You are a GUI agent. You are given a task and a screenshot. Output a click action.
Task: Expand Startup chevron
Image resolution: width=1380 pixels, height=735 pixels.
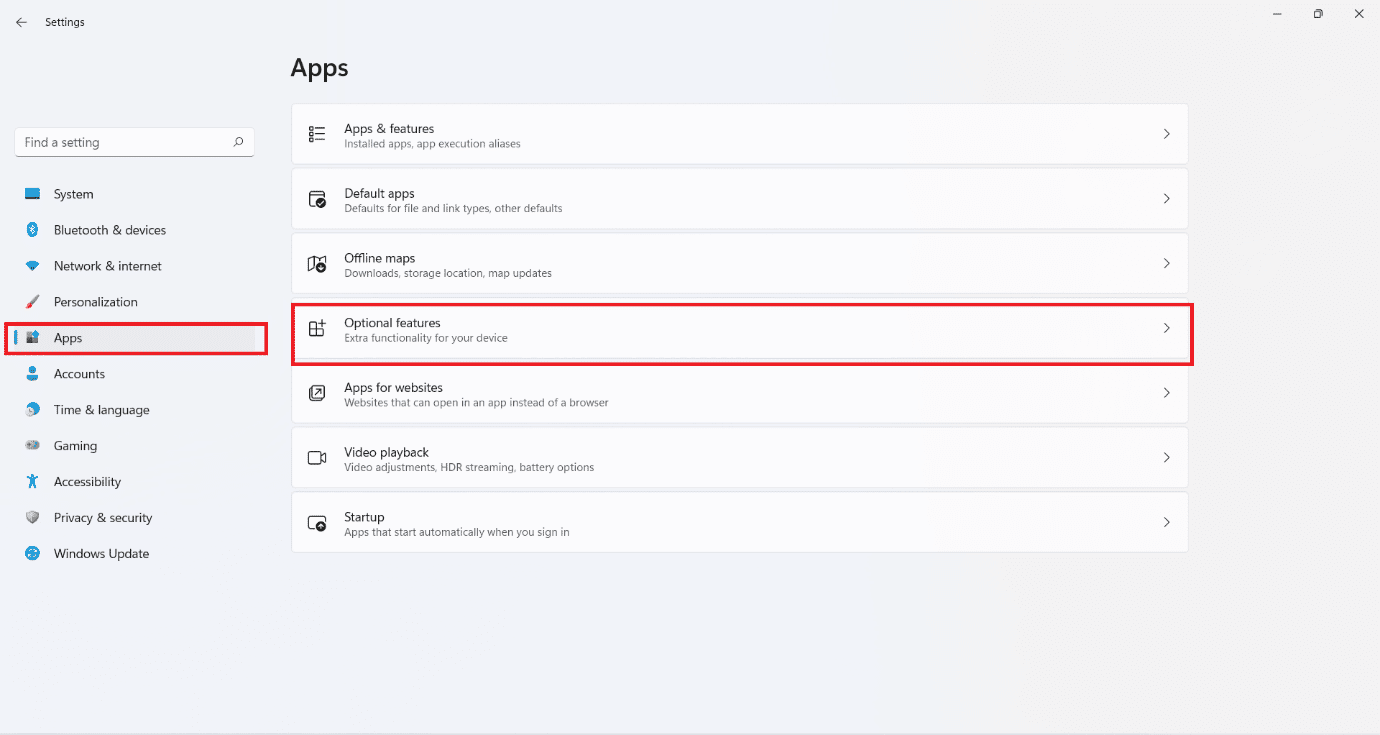pos(1166,522)
